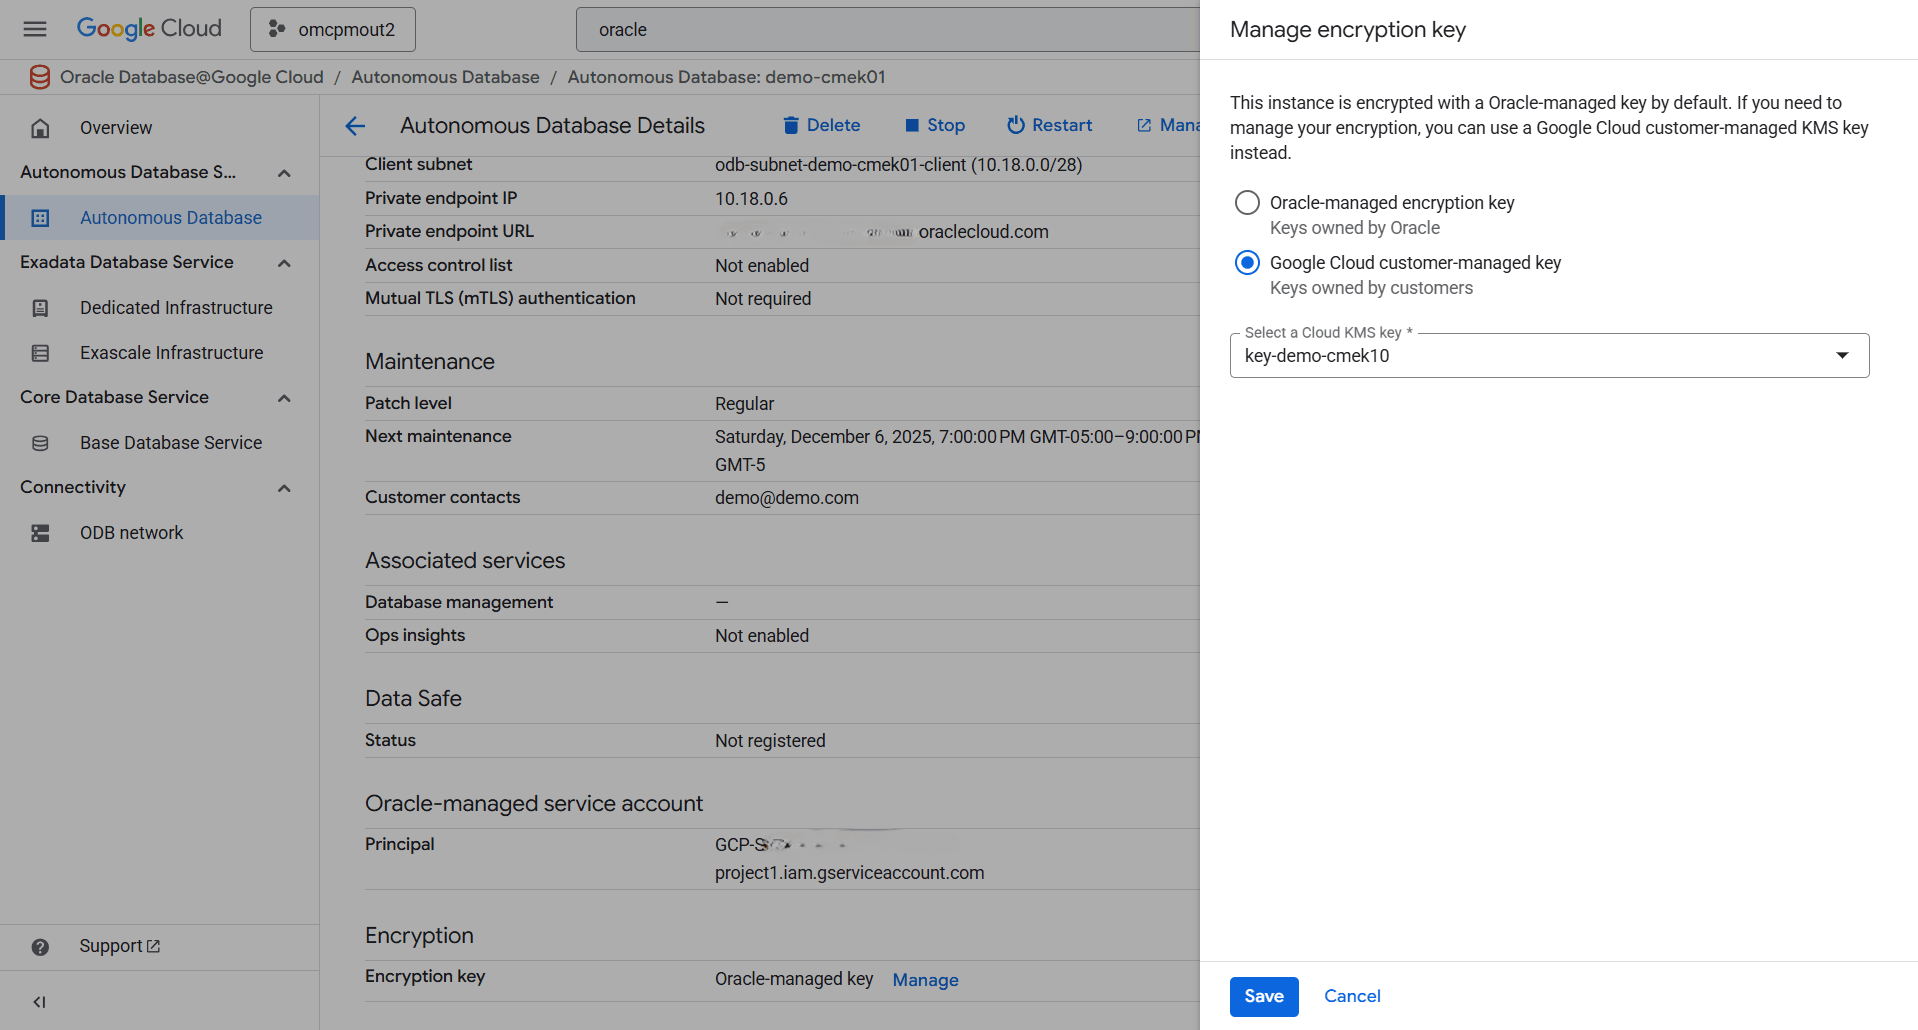Click the demo@demo.com customer contact value
This screenshot has width=1918, height=1030.
pyautogui.click(x=786, y=498)
